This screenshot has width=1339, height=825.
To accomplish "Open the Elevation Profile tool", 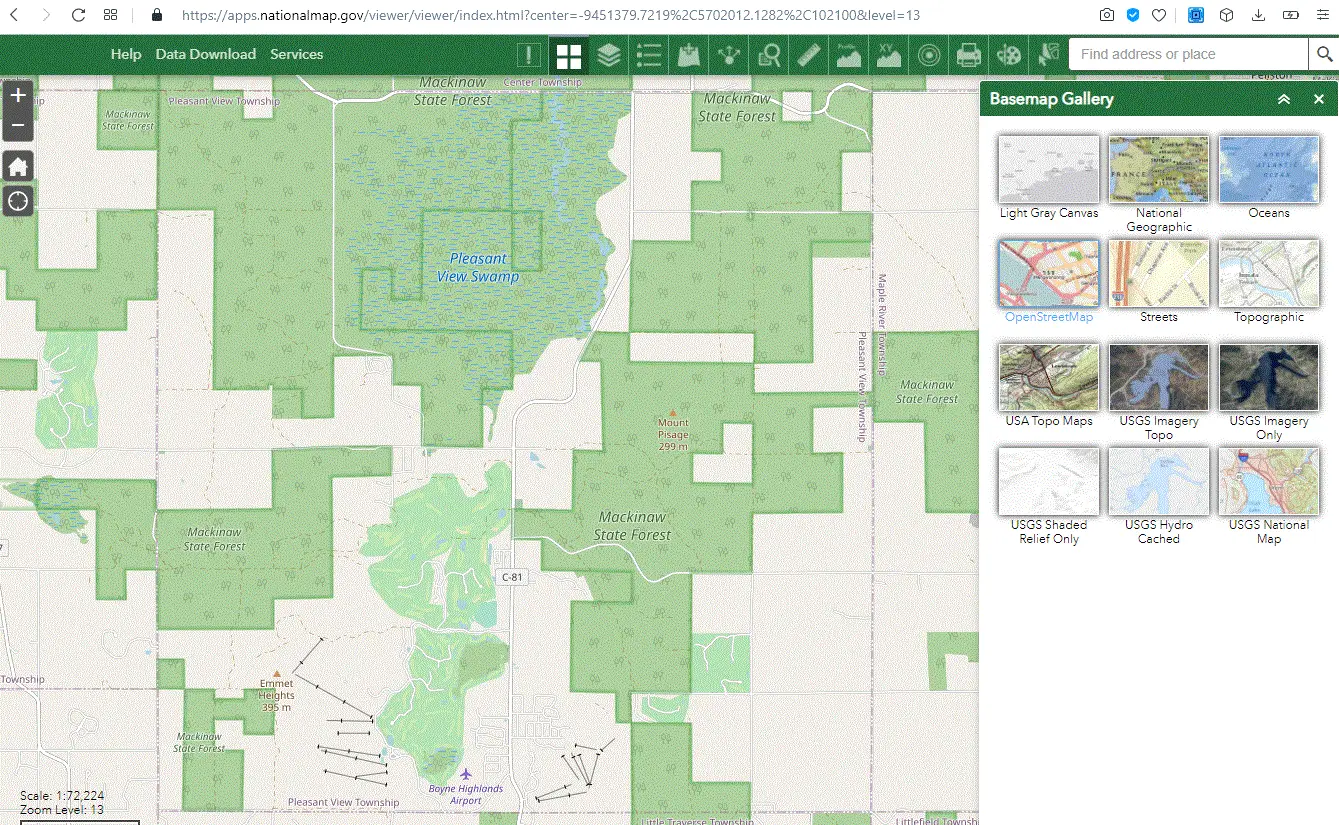I will pyautogui.click(x=848, y=55).
